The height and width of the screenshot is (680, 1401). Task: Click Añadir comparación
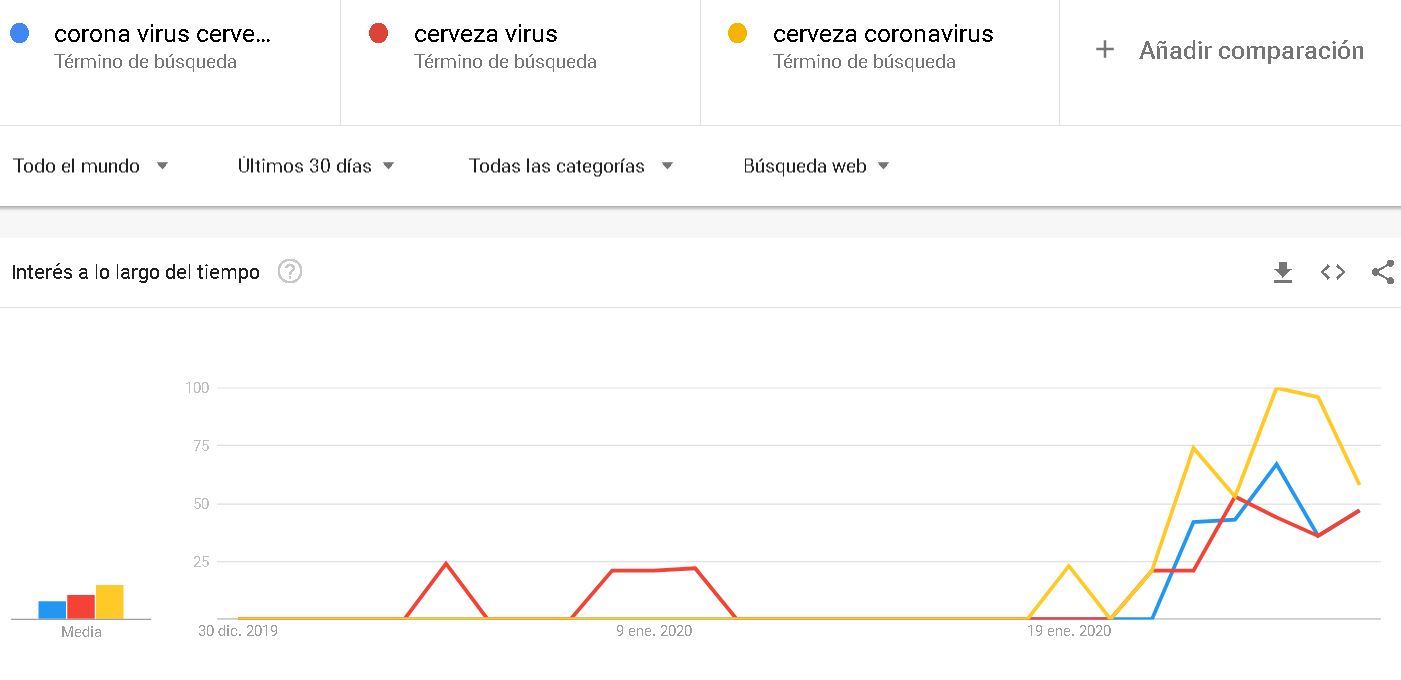[1251, 50]
